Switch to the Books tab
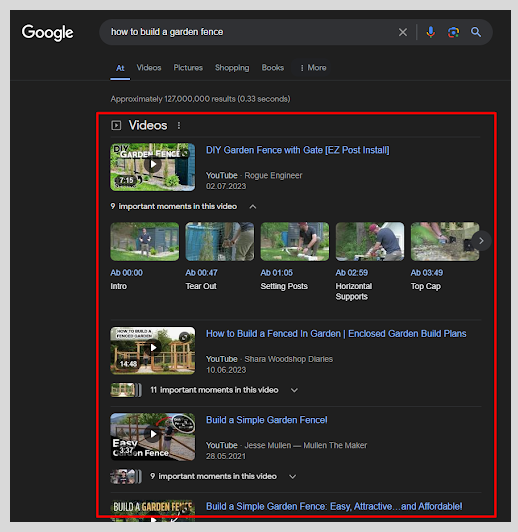 tap(272, 68)
